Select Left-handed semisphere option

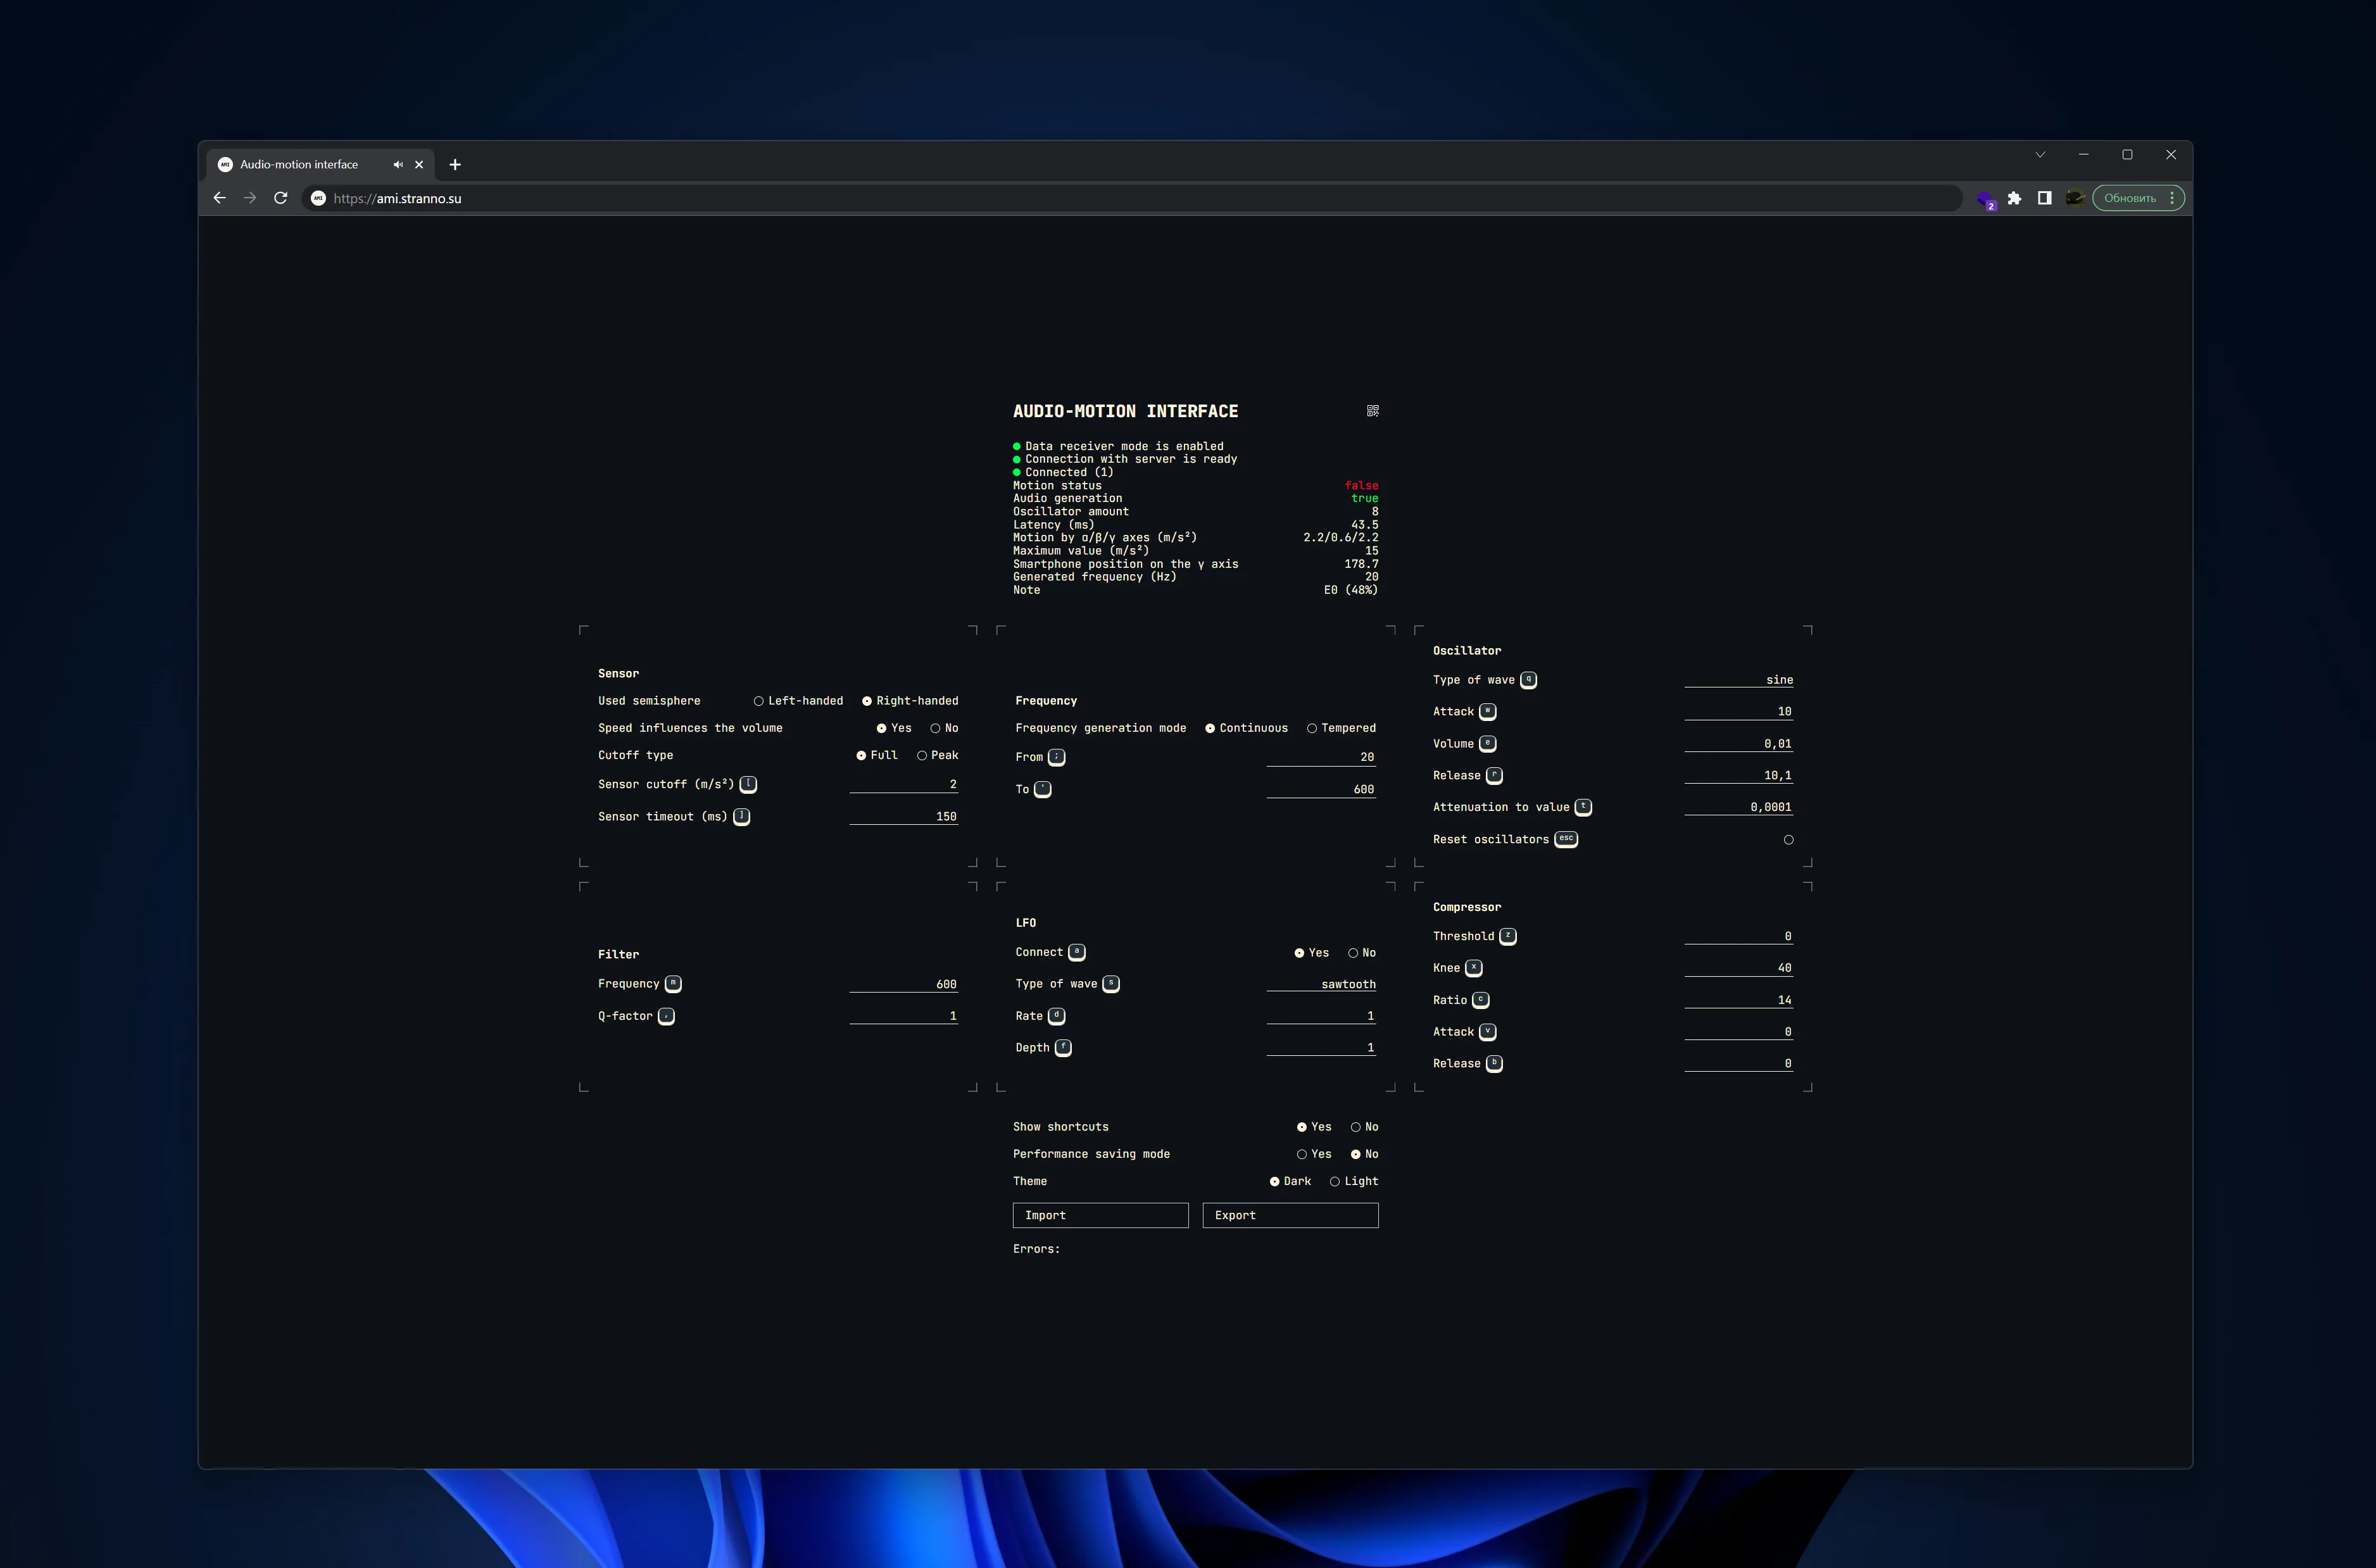click(759, 701)
